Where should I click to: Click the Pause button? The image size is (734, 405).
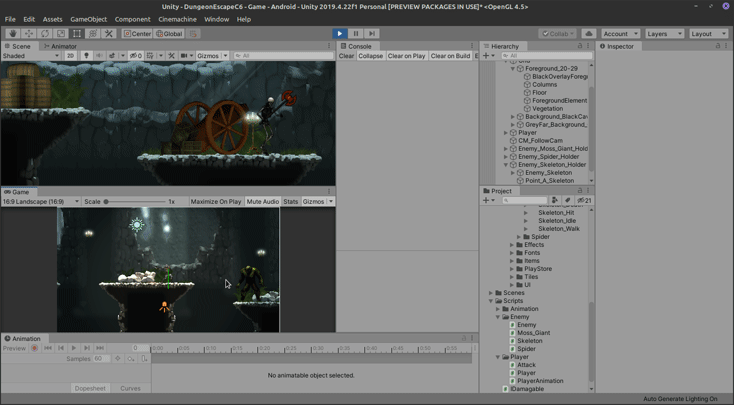pyautogui.click(x=356, y=34)
